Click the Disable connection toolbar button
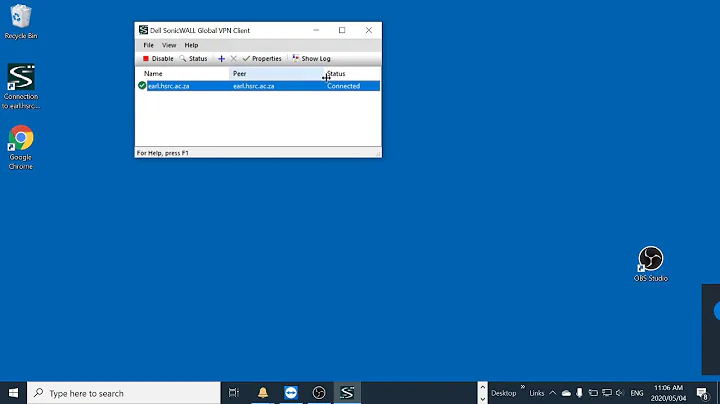The height and width of the screenshot is (404, 720). tap(158, 59)
